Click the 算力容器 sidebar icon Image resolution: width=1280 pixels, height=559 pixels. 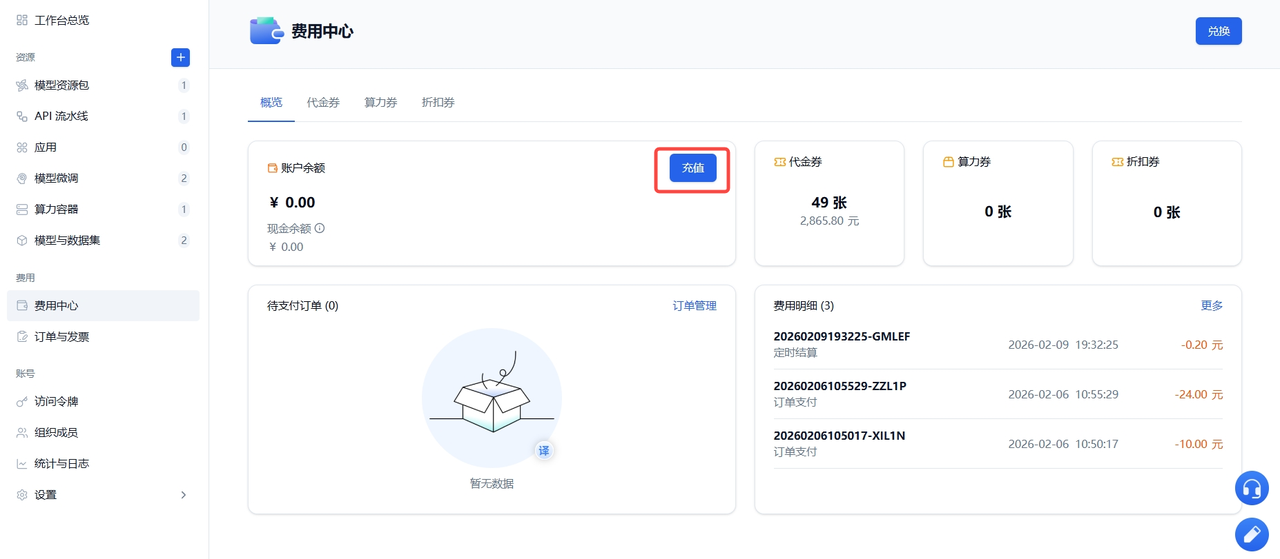click(22, 209)
